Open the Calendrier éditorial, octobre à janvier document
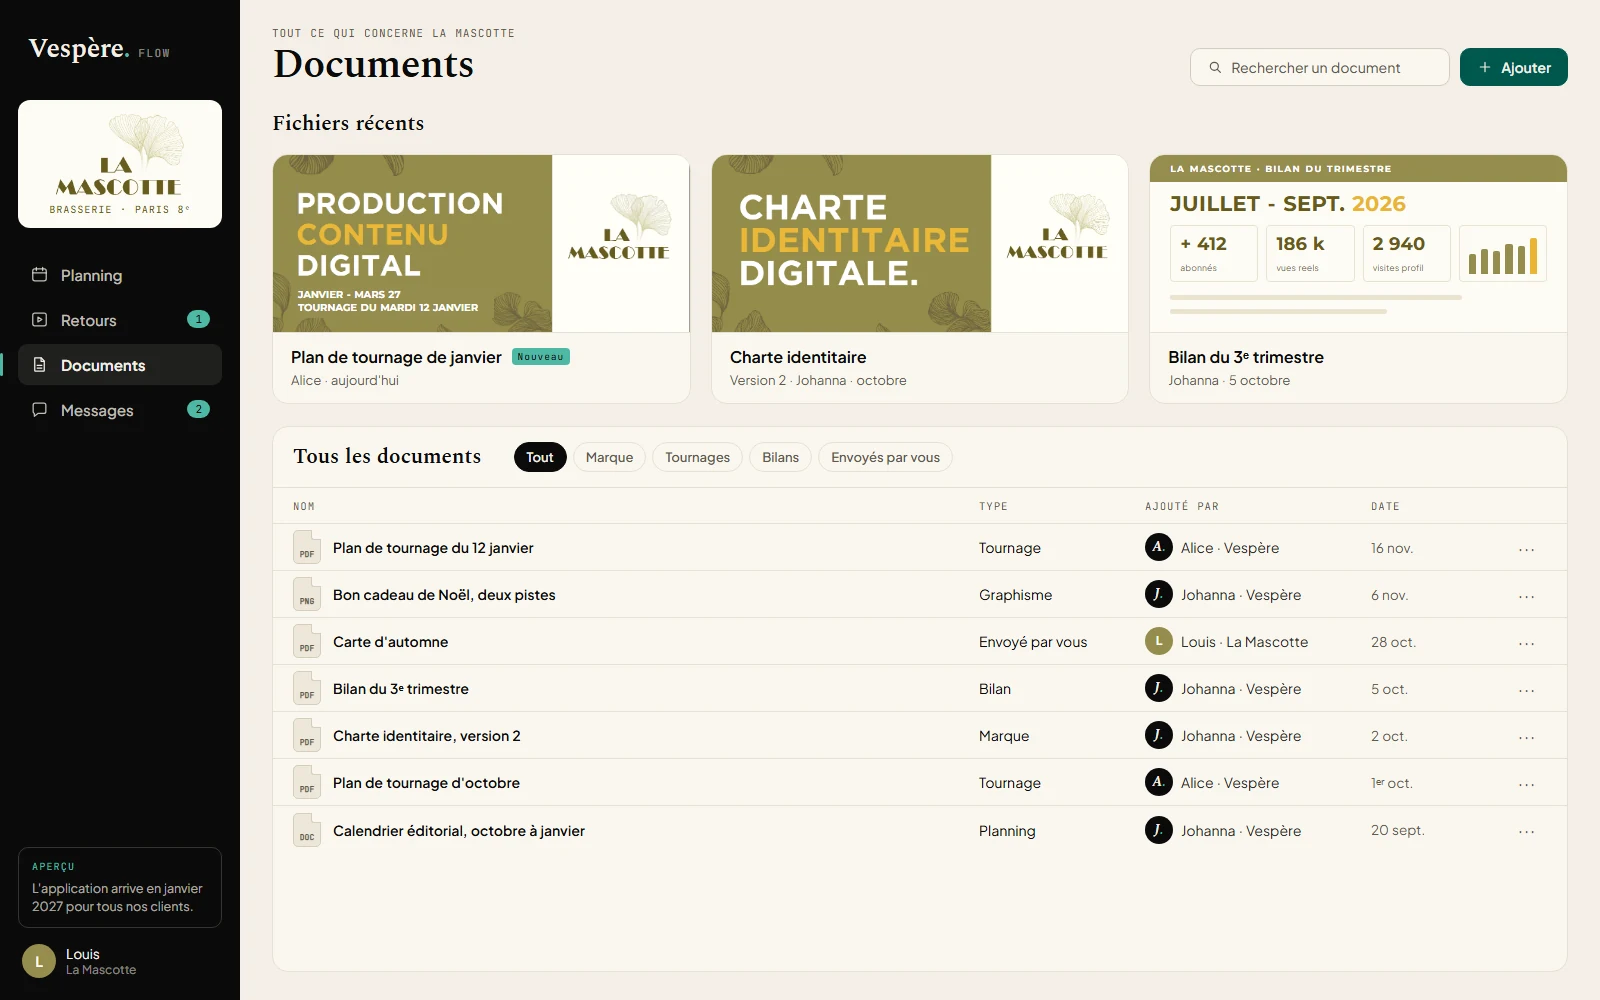Viewport: 1600px width, 1000px height. click(459, 831)
